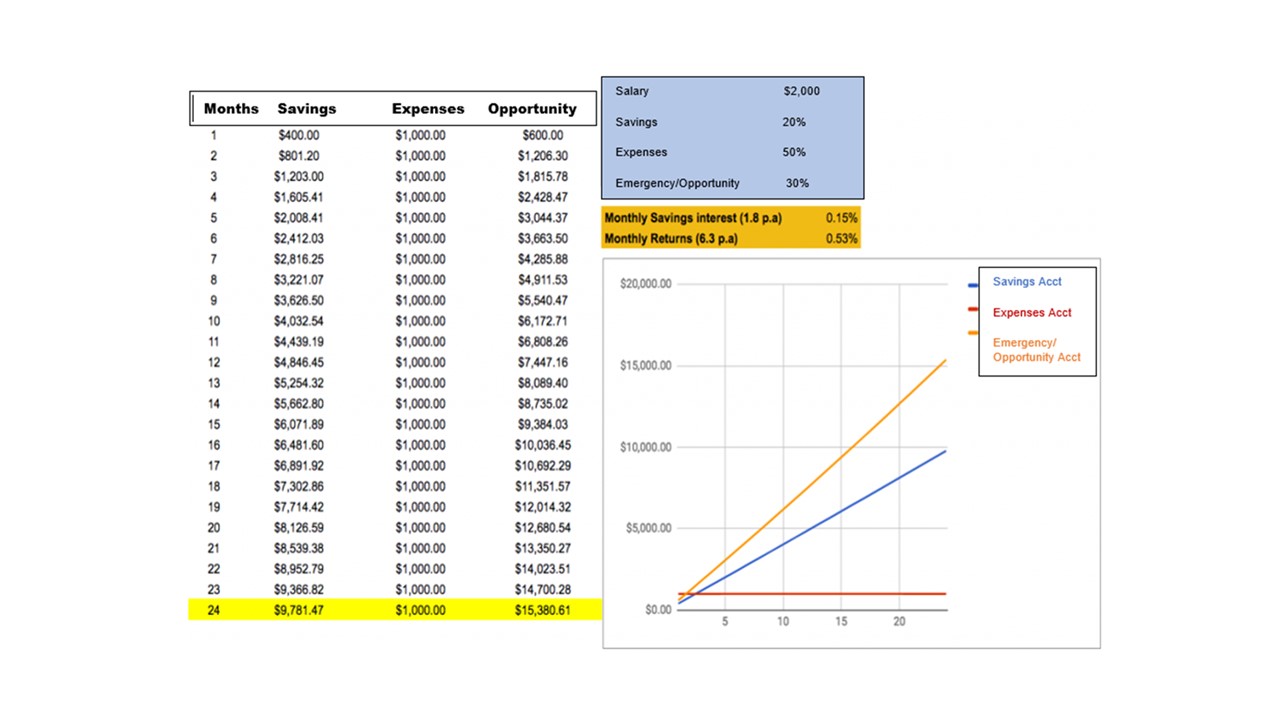Click the red Expenses Acct legend marker
Screen dimensions: 1280x720
point(974,309)
